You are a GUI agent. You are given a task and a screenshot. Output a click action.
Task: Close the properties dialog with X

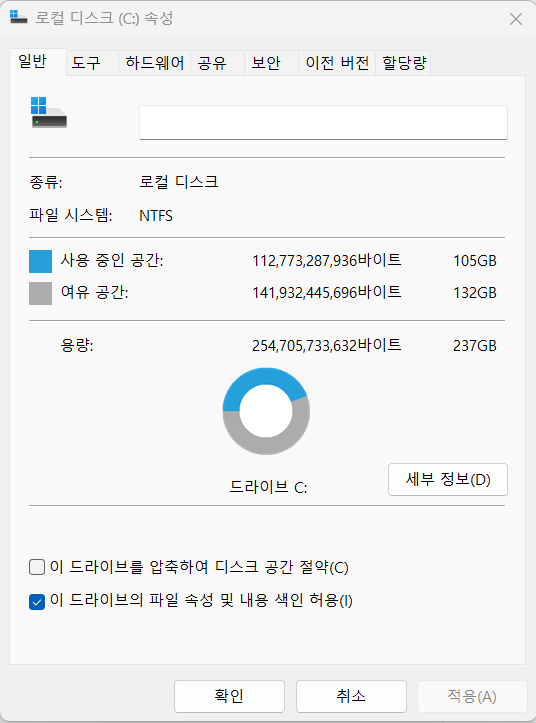516,19
